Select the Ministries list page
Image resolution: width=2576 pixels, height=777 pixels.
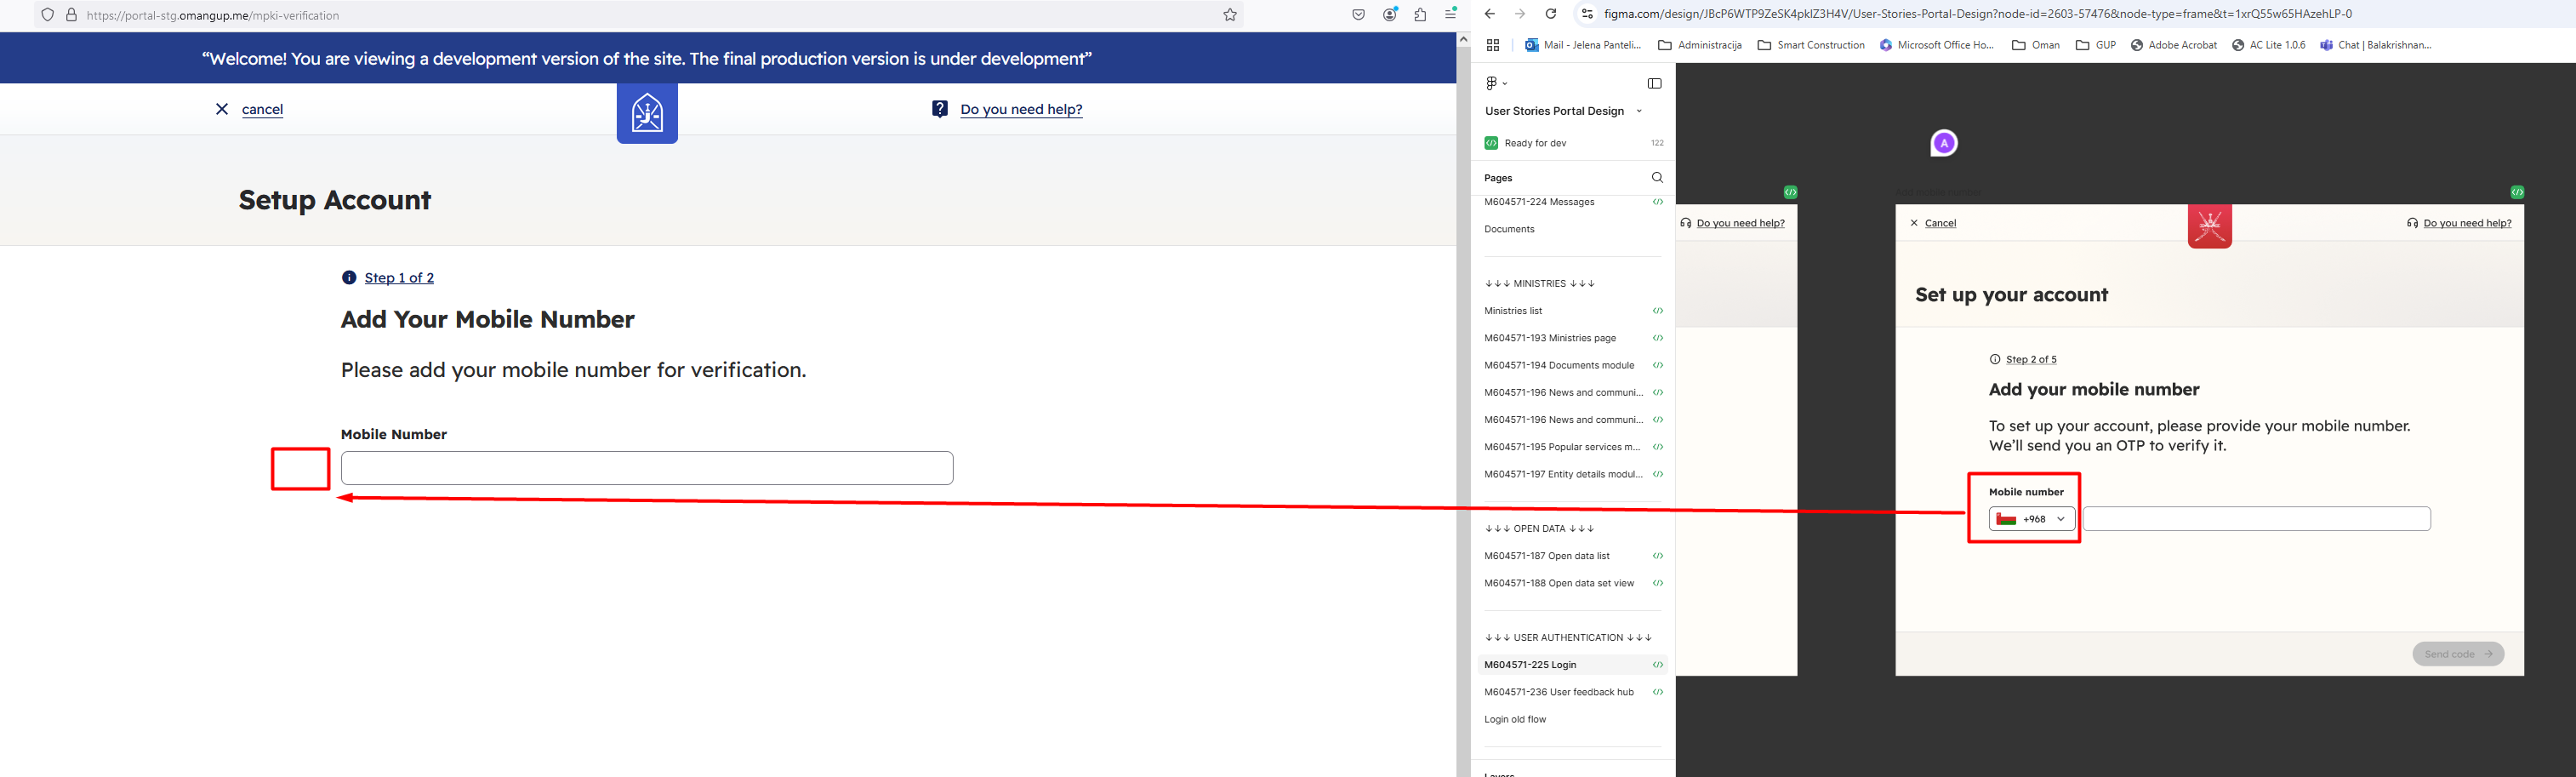(x=1513, y=311)
